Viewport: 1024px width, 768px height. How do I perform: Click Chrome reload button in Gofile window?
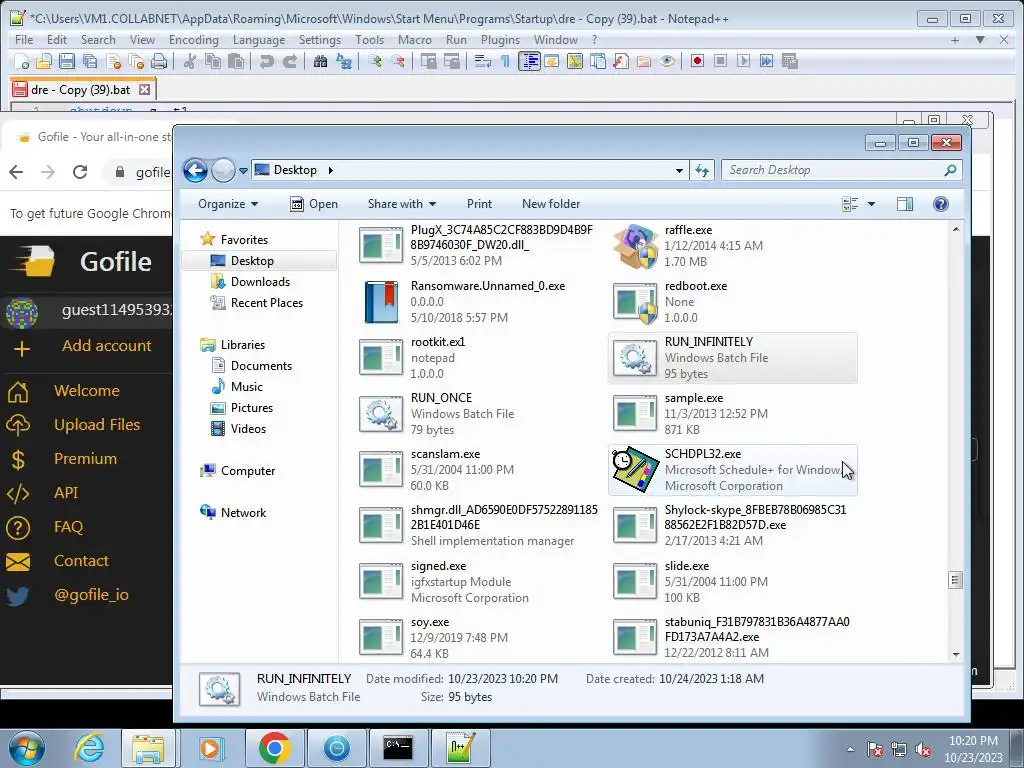pos(80,172)
